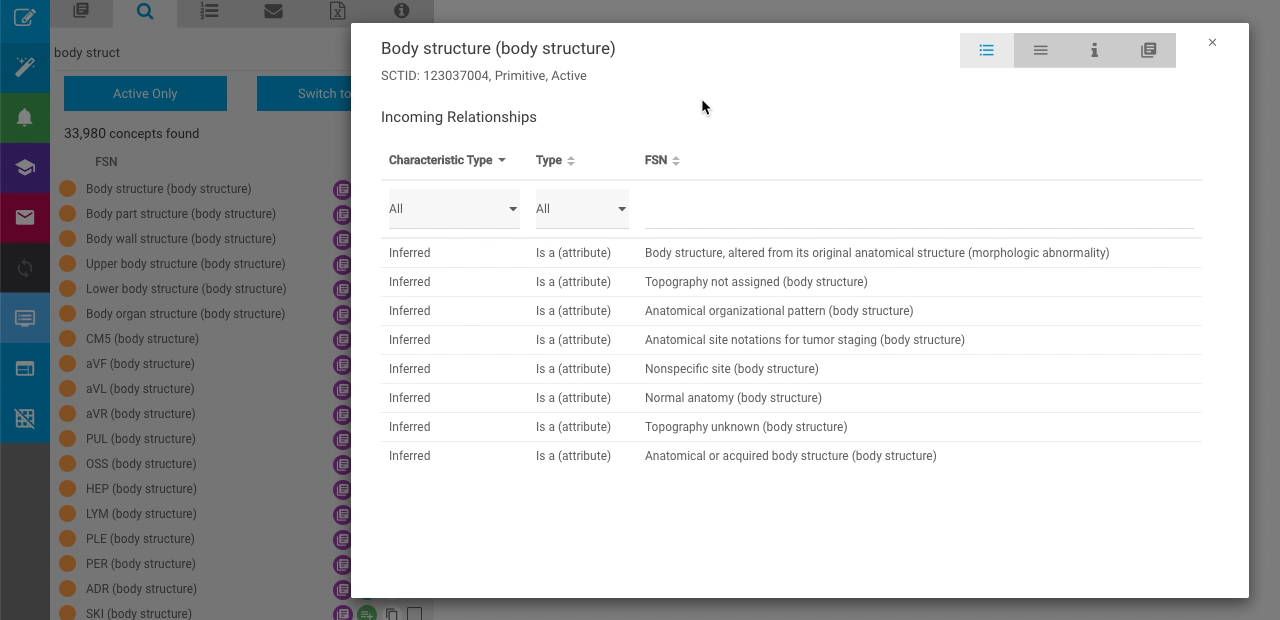Screen dimensions: 1280x620
Task: Select Lower body structure result
Action: (186, 289)
